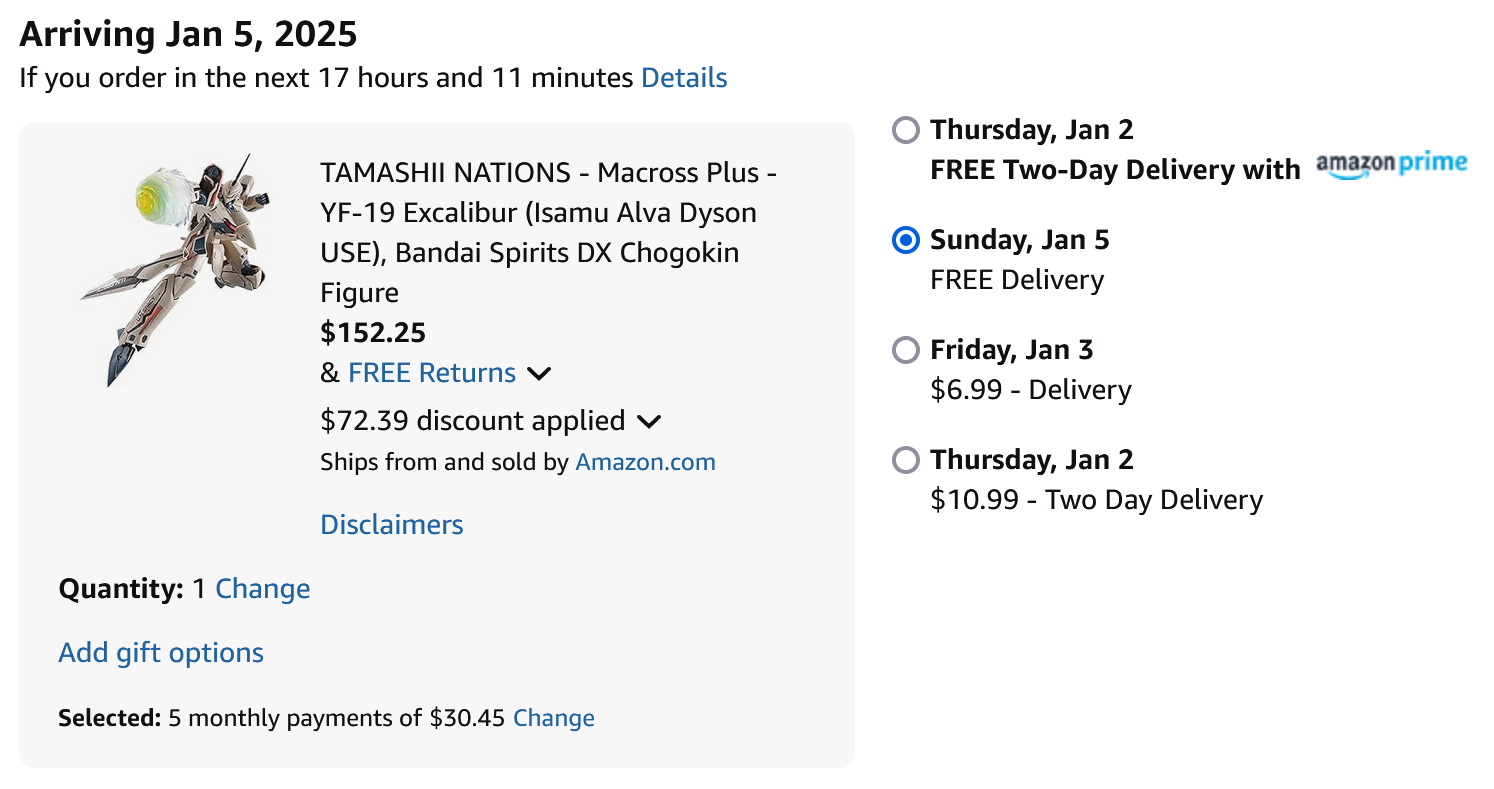Choose the $10.99 Two Day Delivery option
The width and height of the screenshot is (1494, 789).
(x=905, y=460)
